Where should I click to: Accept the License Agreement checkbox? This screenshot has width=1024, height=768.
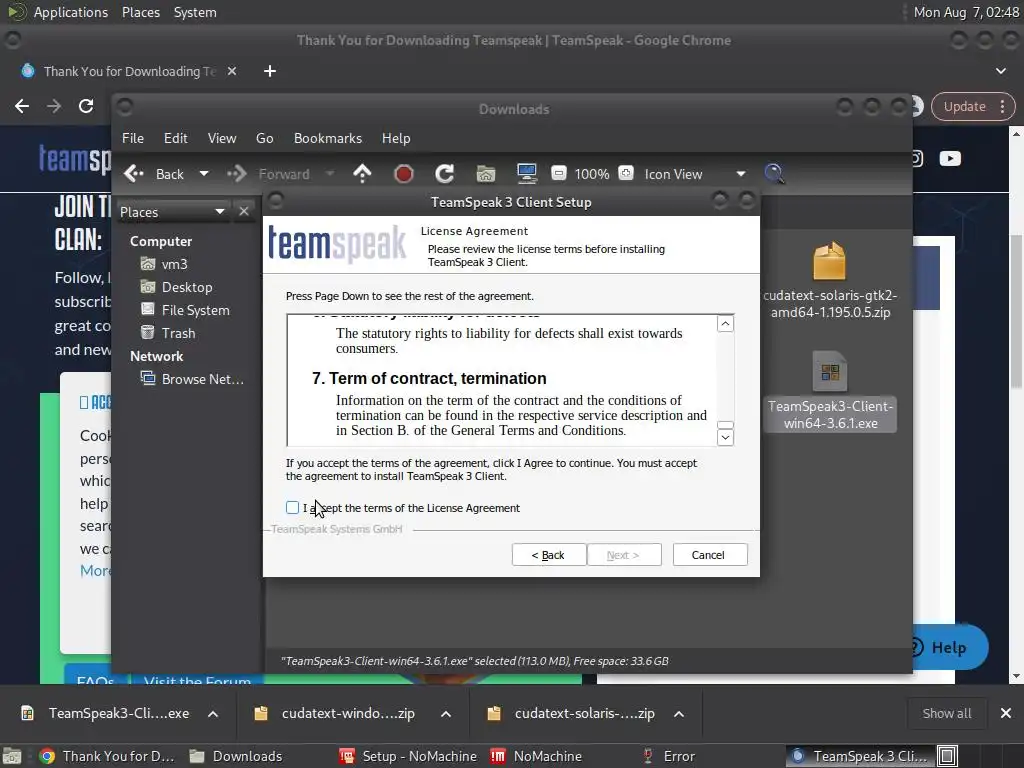[x=292, y=507]
